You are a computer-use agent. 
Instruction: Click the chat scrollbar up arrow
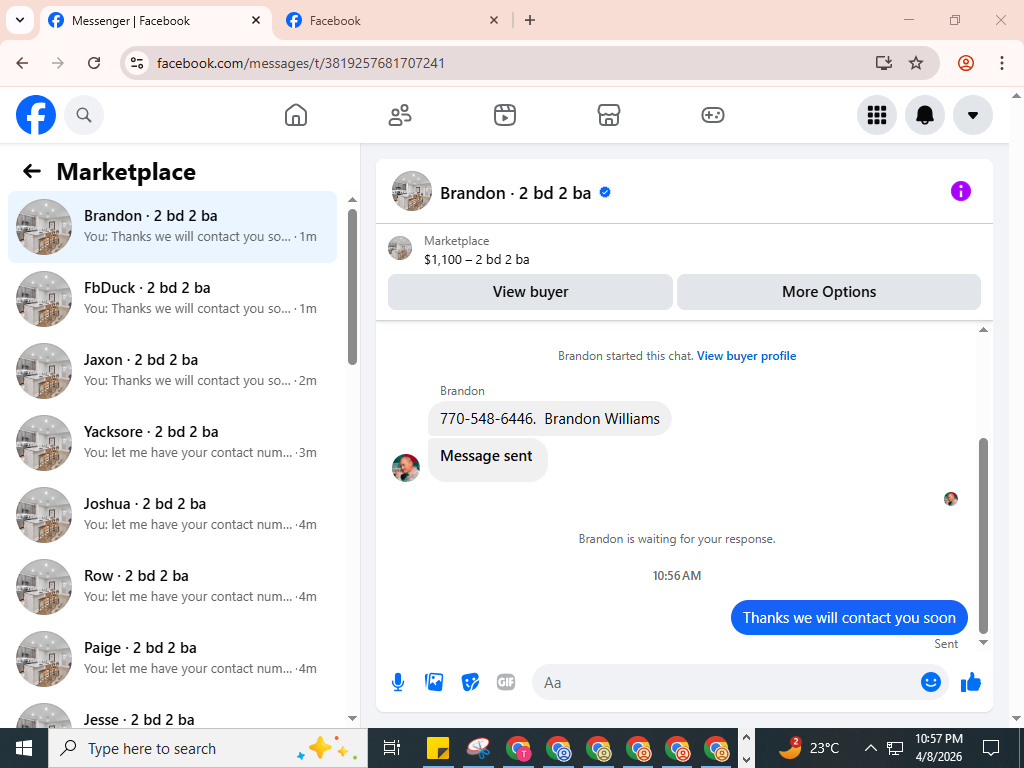click(983, 330)
